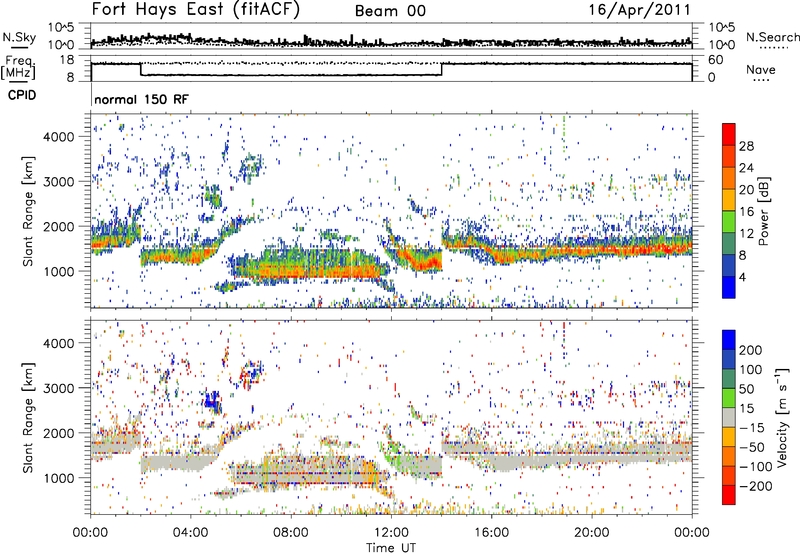Click the blue velocity patch near 2700 km

[x=212, y=401]
